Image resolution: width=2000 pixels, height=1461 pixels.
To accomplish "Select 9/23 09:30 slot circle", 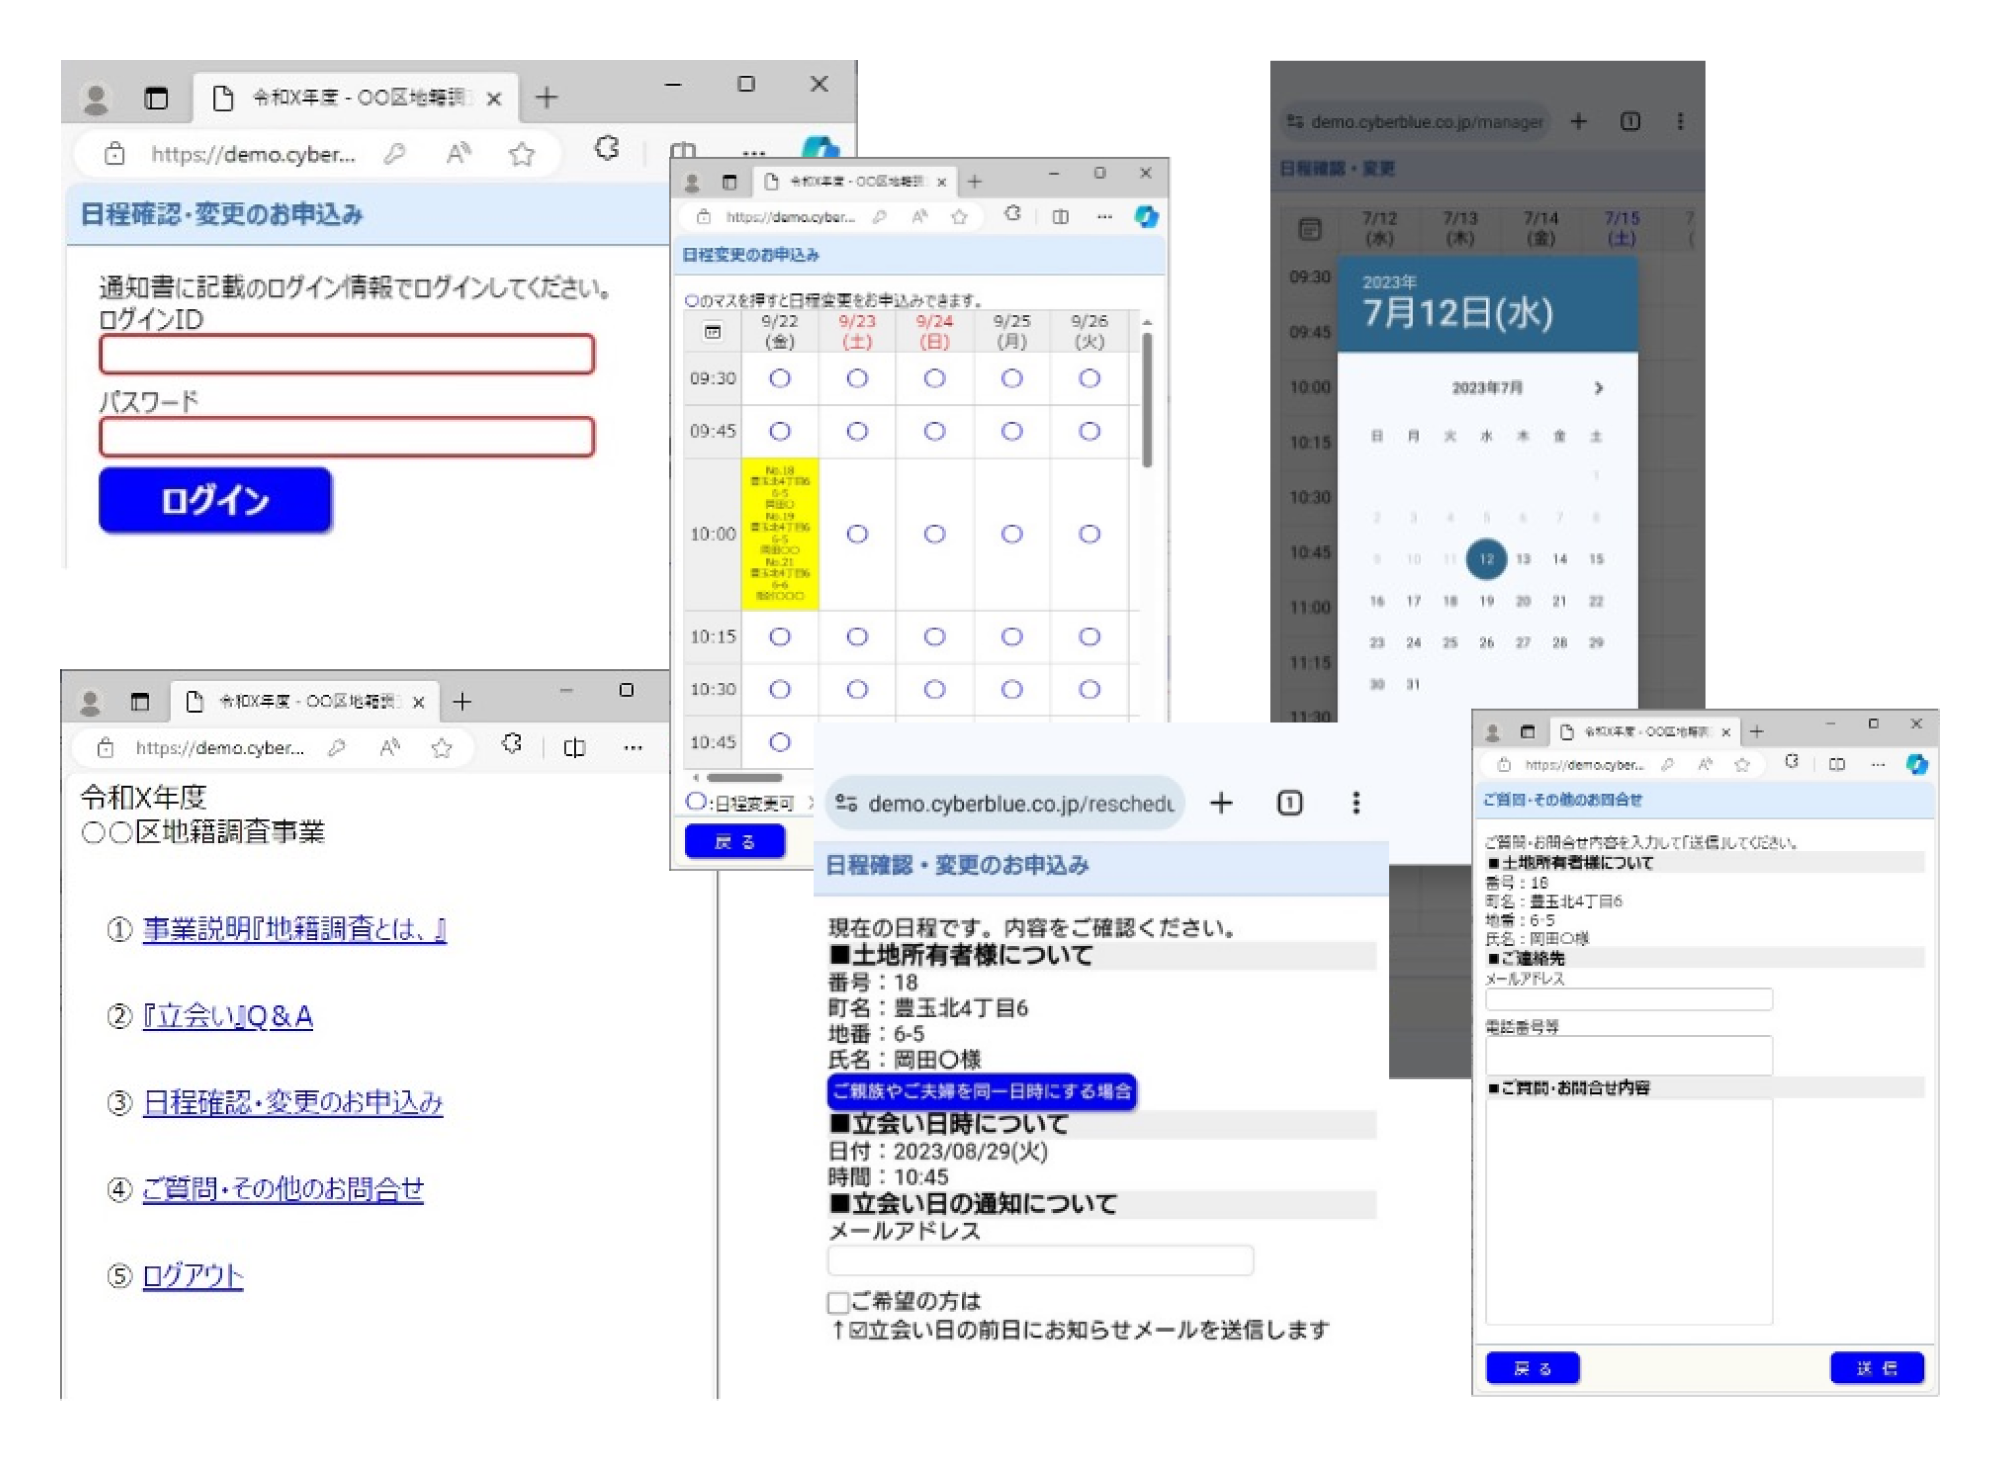I will (x=857, y=378).
